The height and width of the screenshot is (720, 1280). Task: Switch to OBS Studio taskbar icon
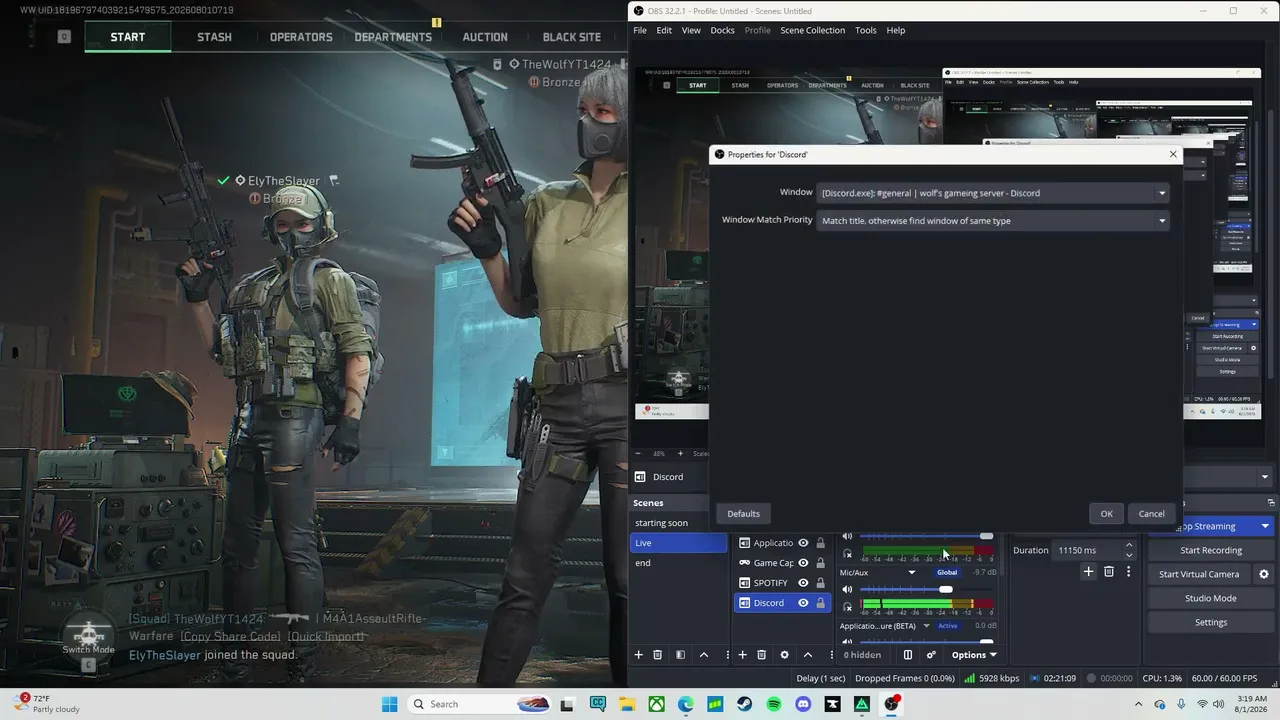(x=891, y=704)
